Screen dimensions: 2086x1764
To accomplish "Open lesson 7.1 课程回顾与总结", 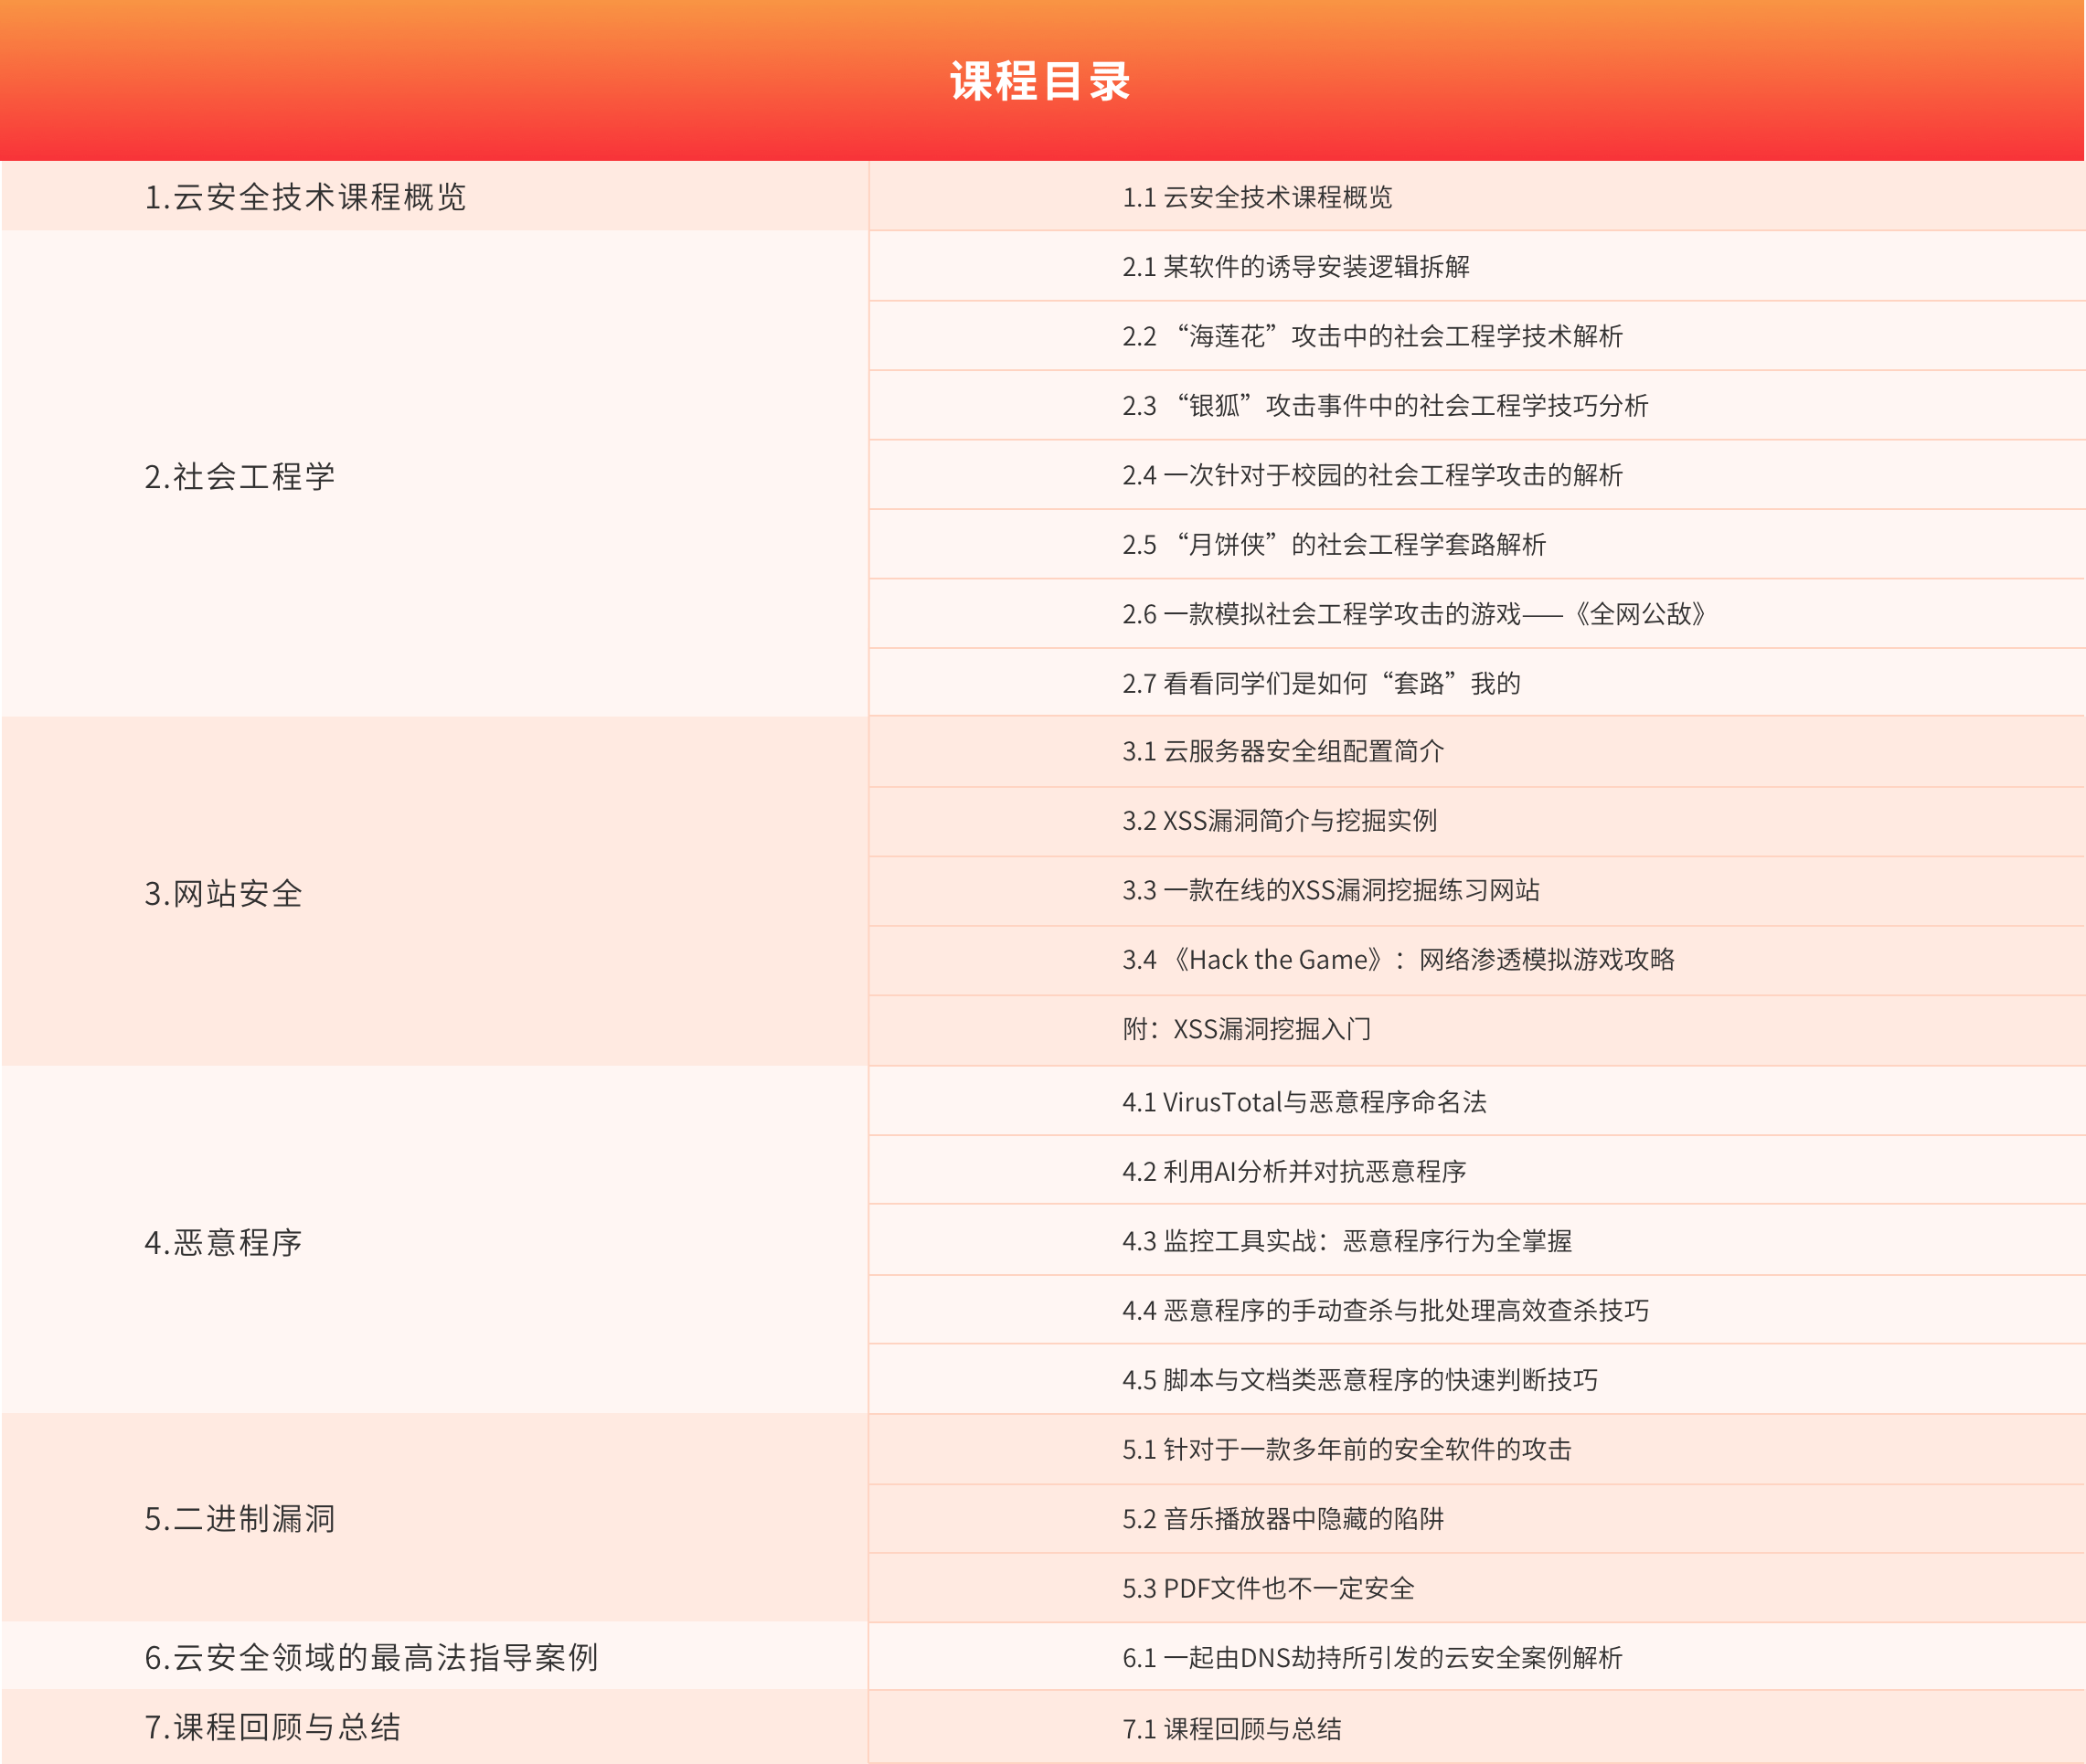I will [1232, 1729].
